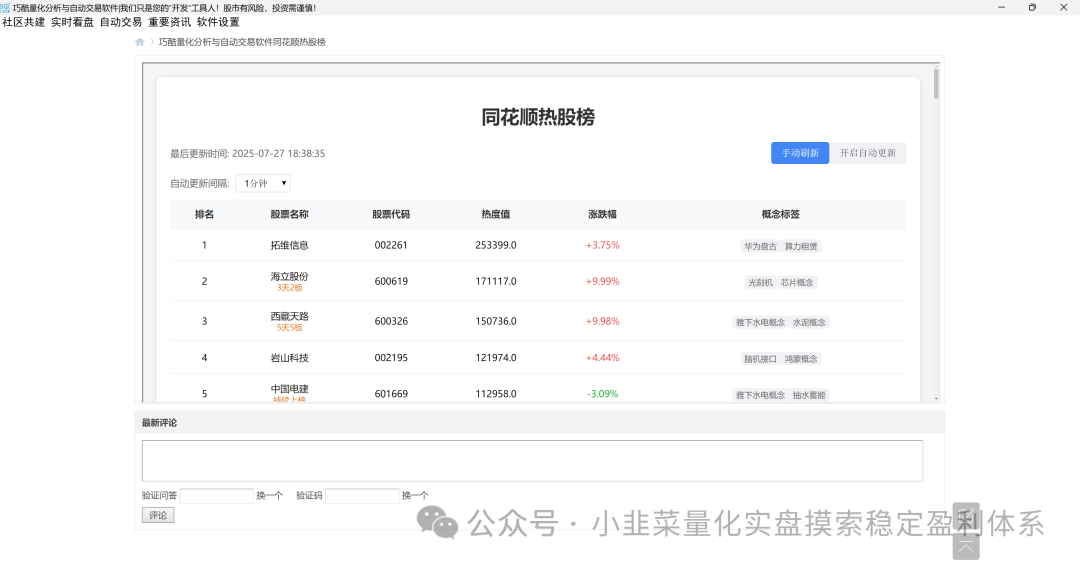The width and height of the screenshot is (1080, 567).
Task: Open the 重要资讯 menu
Action: [x=169, y=22]
